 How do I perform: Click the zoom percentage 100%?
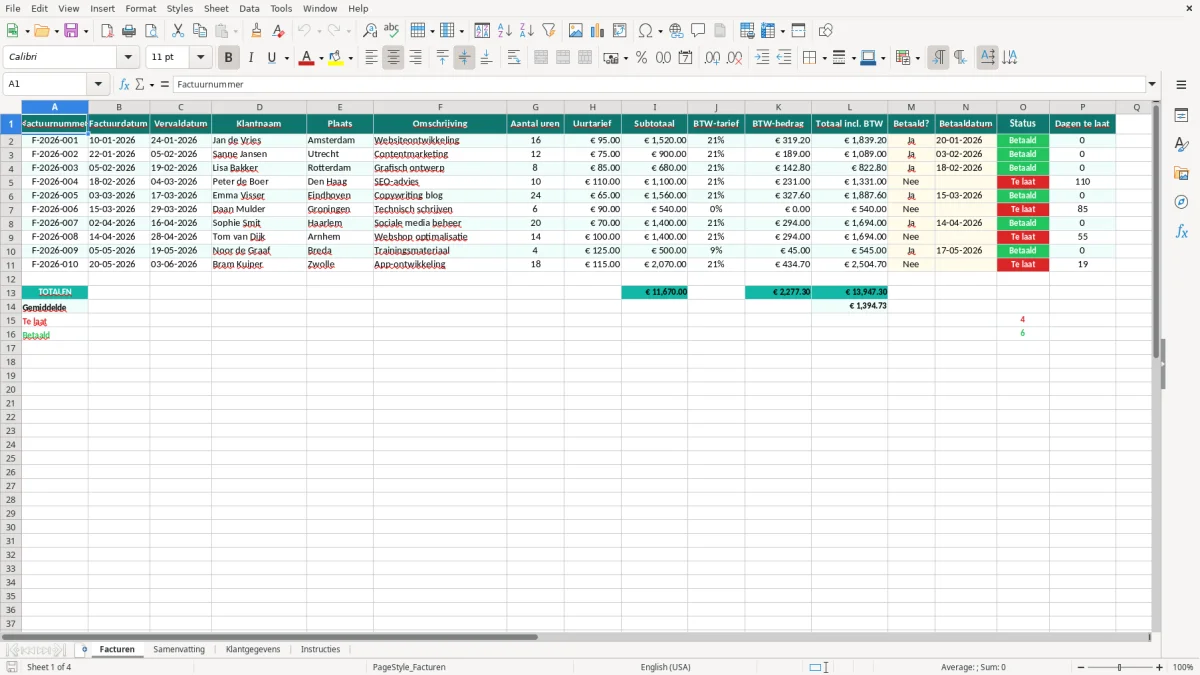point(1183,667)
